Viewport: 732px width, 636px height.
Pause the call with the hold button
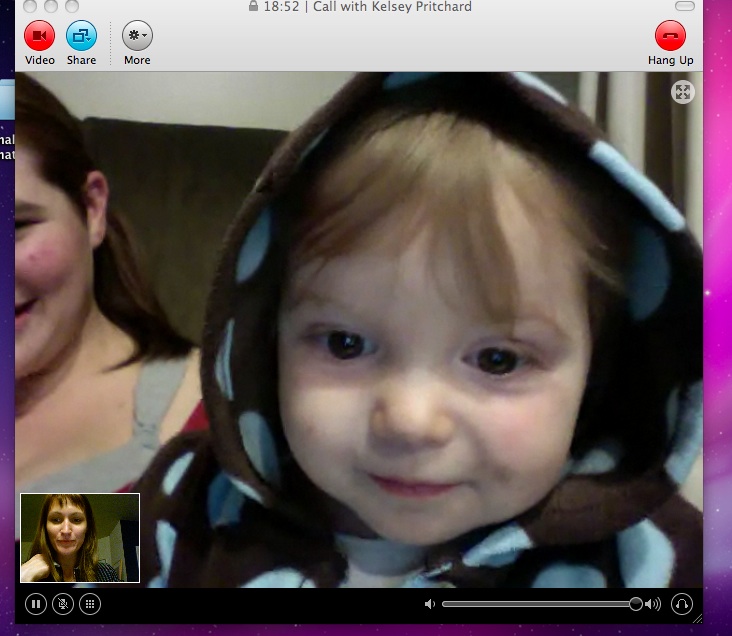coord(36,604)
